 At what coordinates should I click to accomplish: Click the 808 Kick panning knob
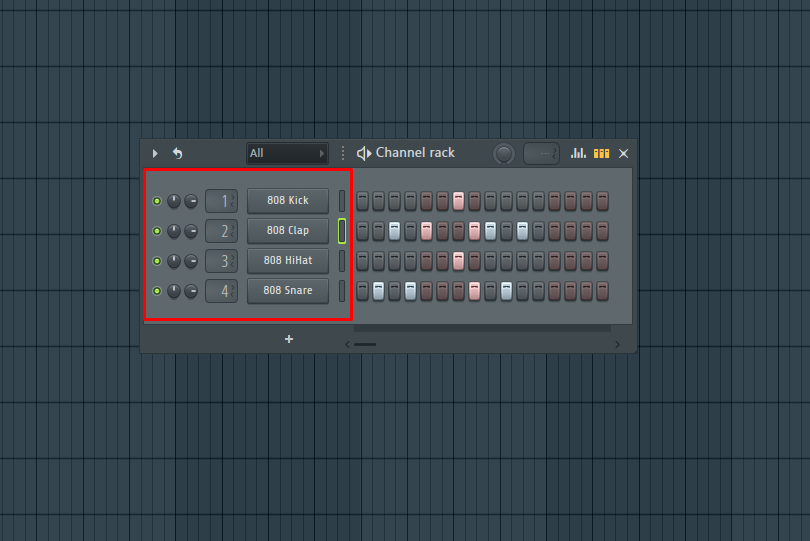[174, 201]
